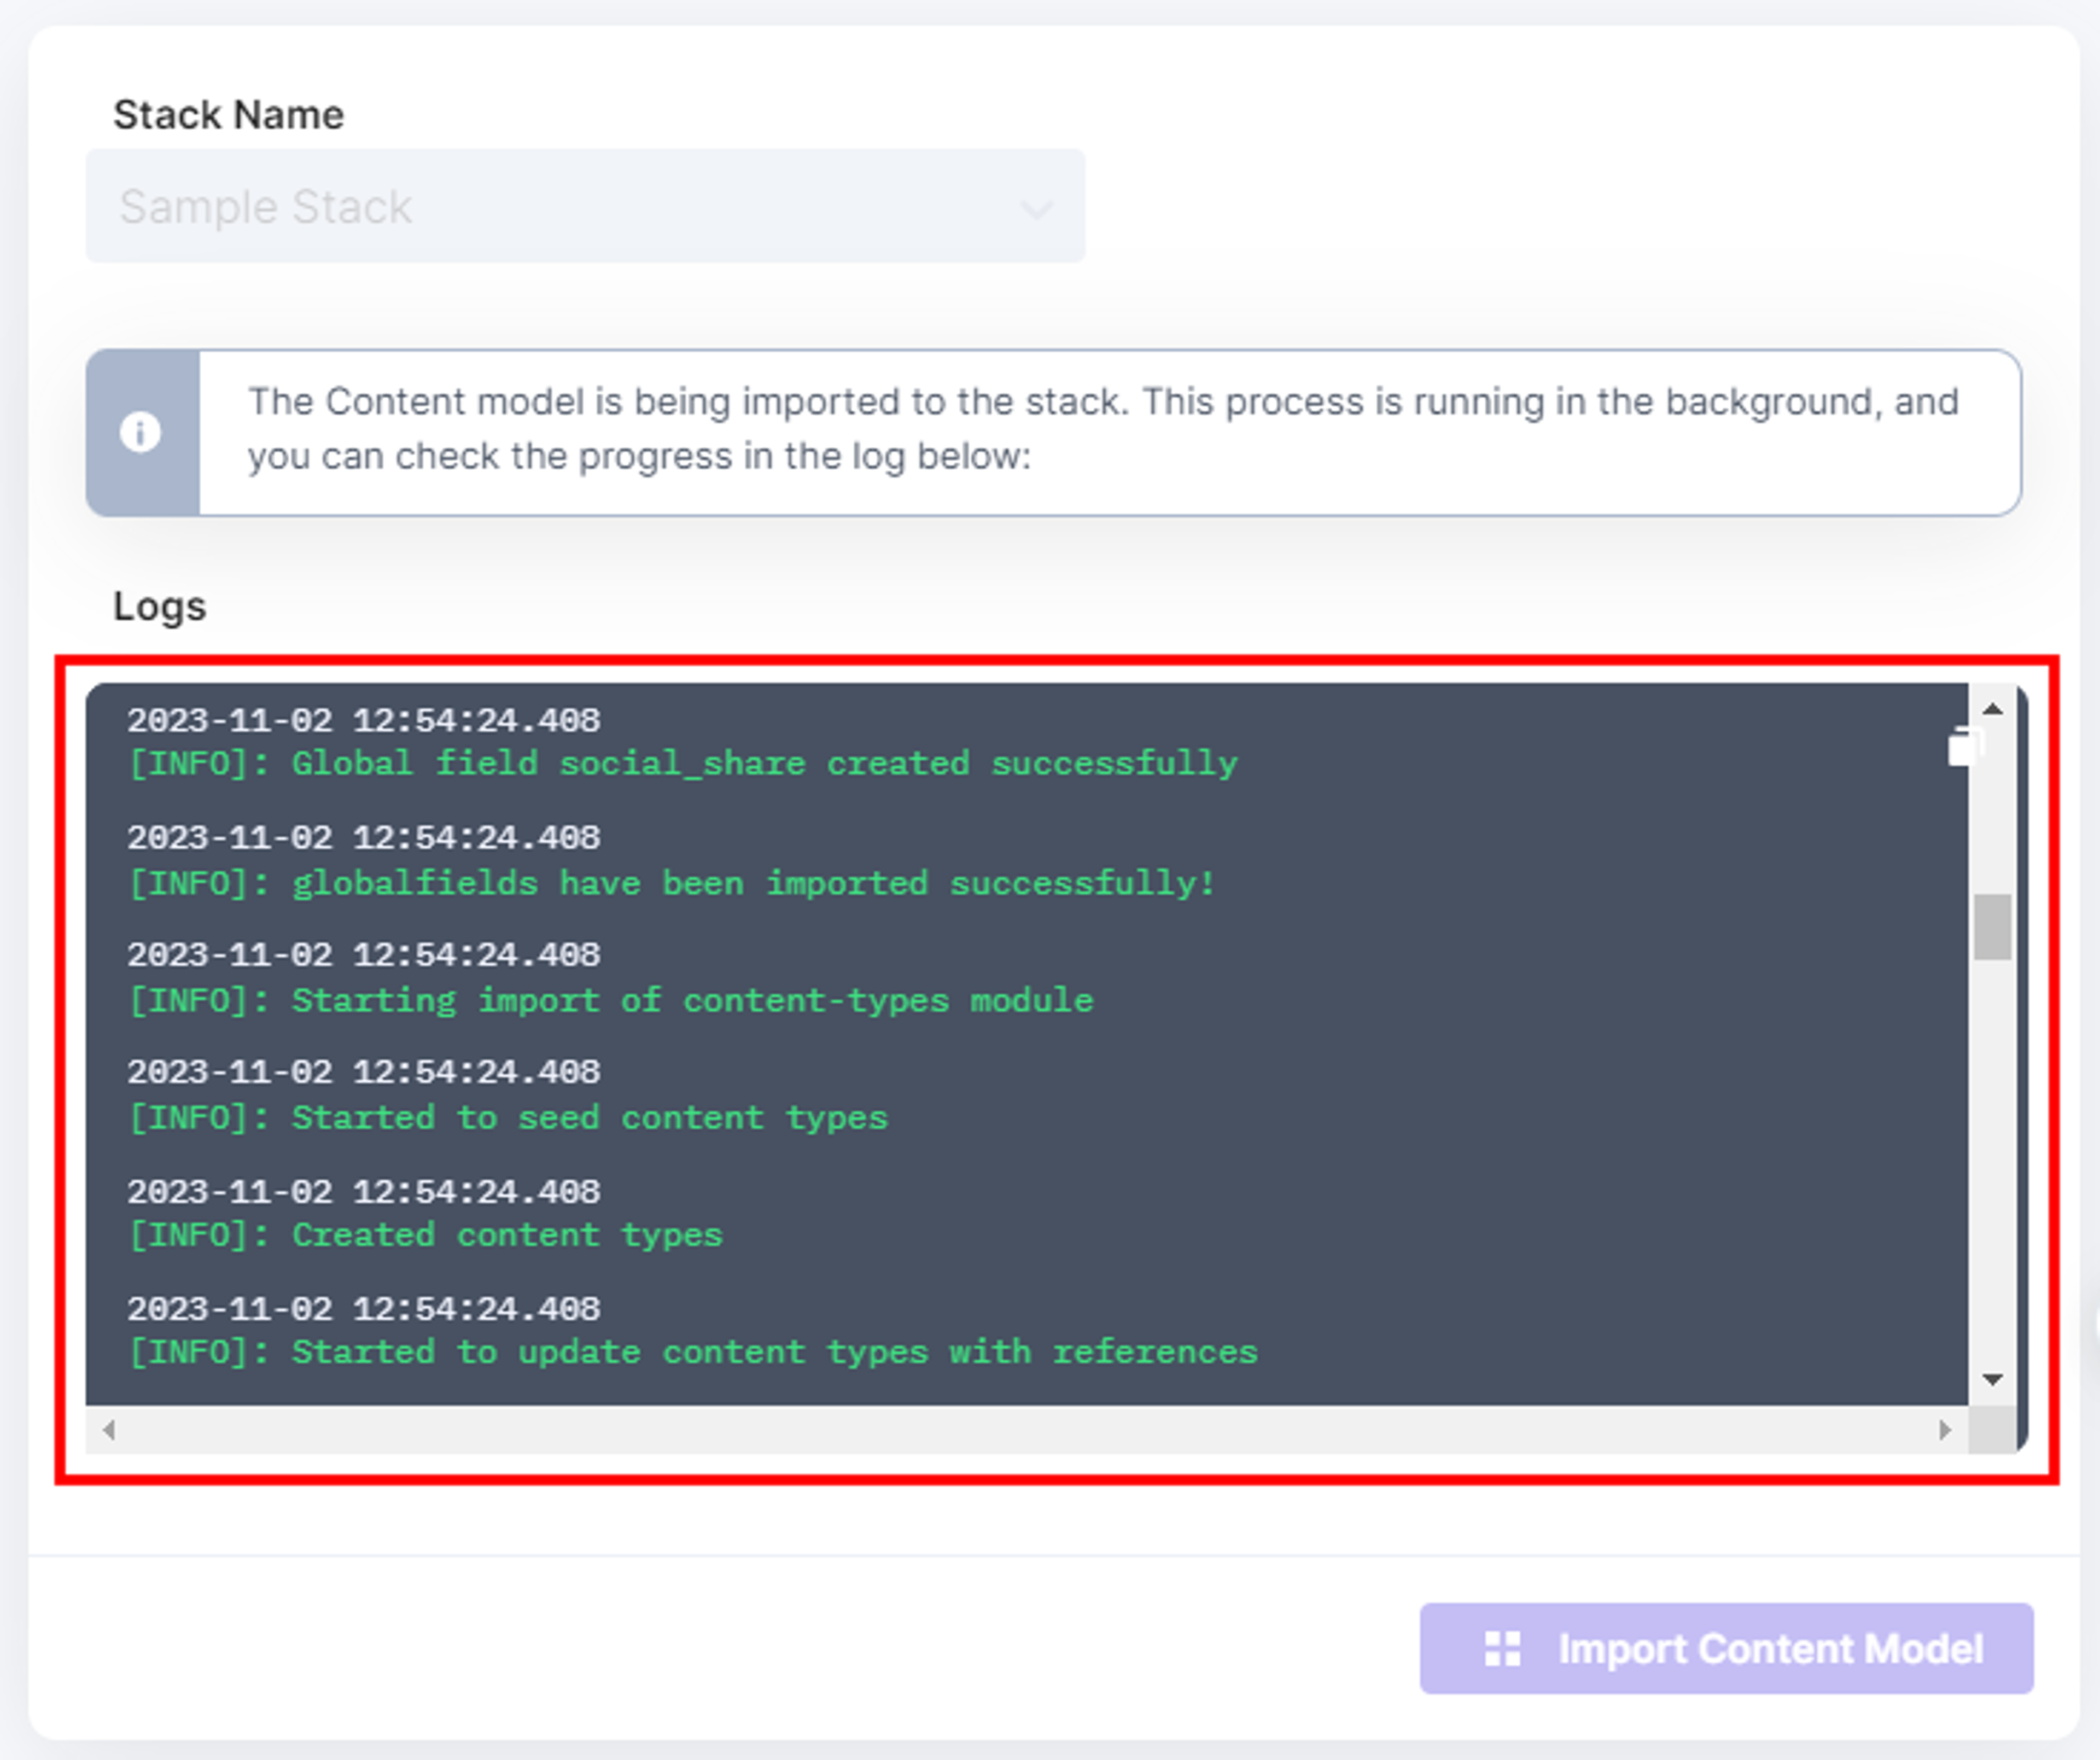Click the info icon in the notification banner
This screenshot has height=1760, width=2100.
pos(140,432)
